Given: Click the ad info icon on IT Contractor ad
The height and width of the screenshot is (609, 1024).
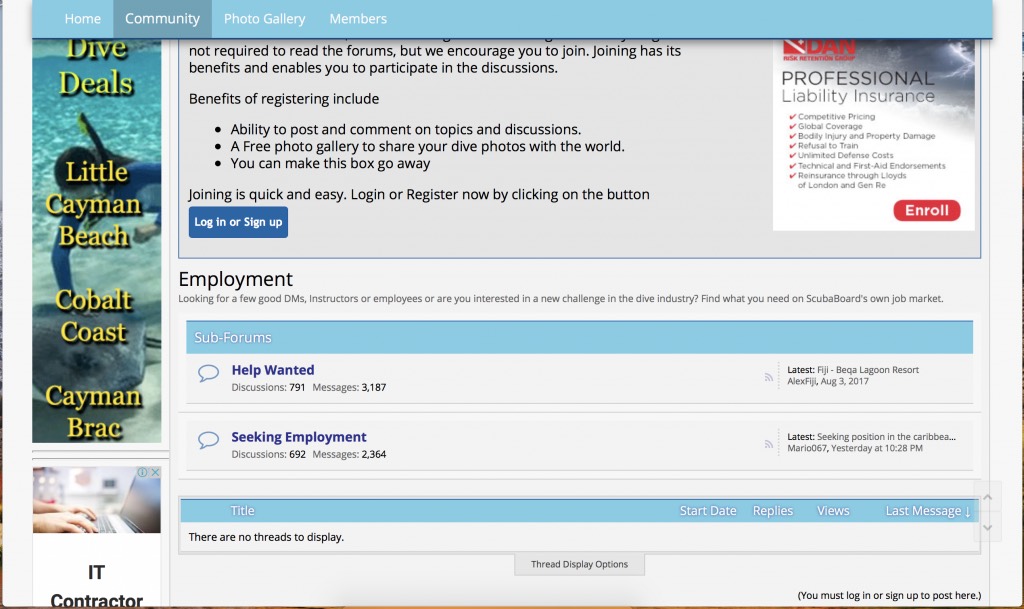Looking at the screenshot, I should click(x=143, y=473).
